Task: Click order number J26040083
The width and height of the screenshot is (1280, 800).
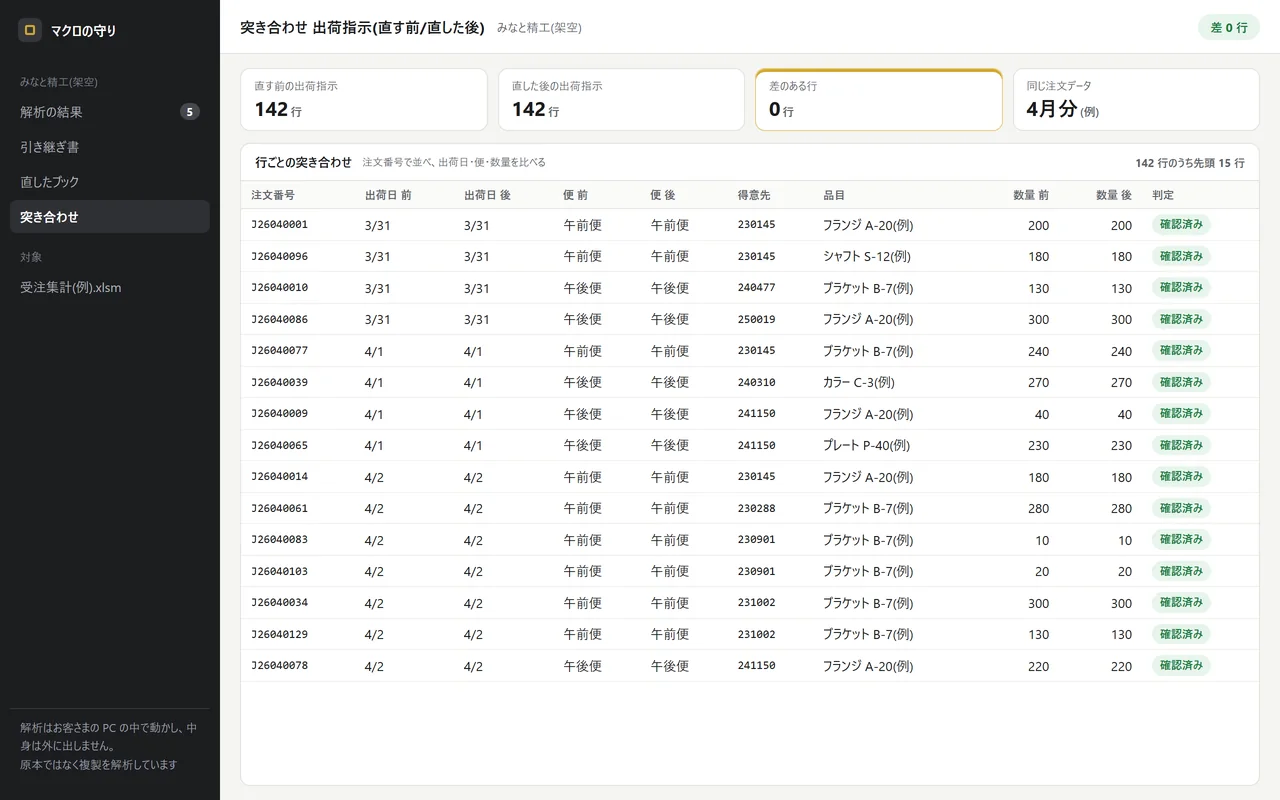Action: 280,540
